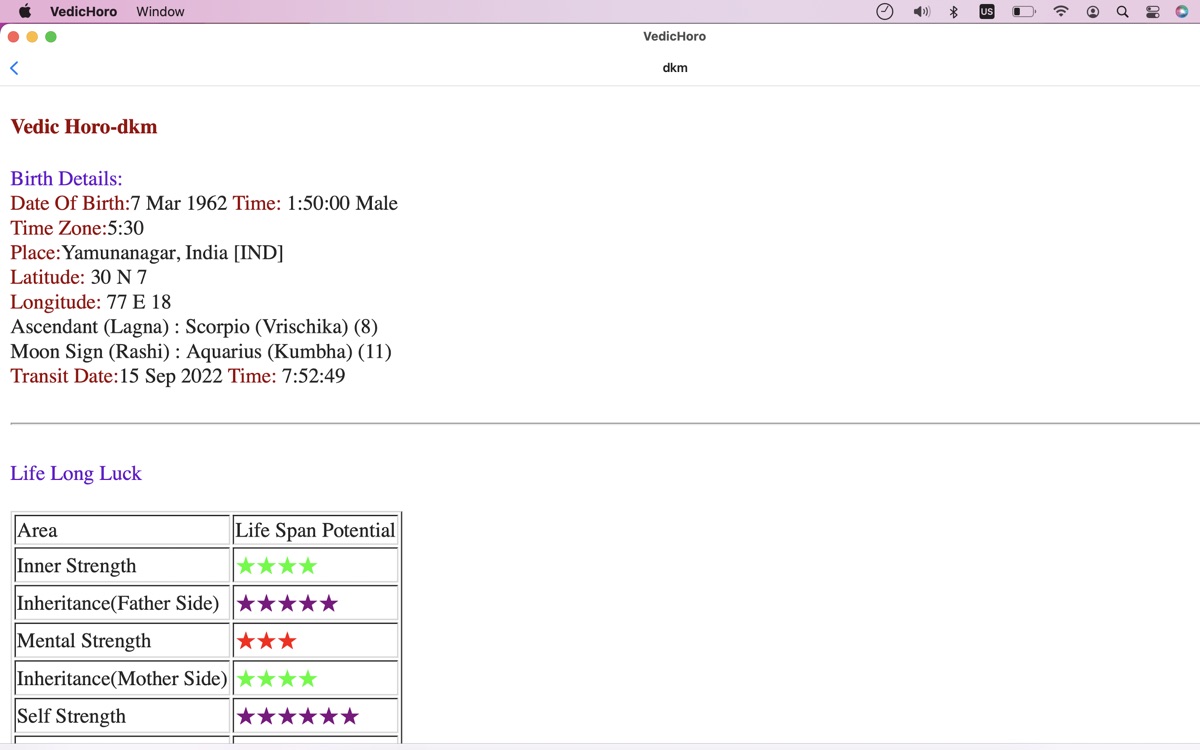This screenshot has width=1200, height=750.
Task: Click the Wi-Fi icon
Action: pyautogui.click(x=1061, y=12)
